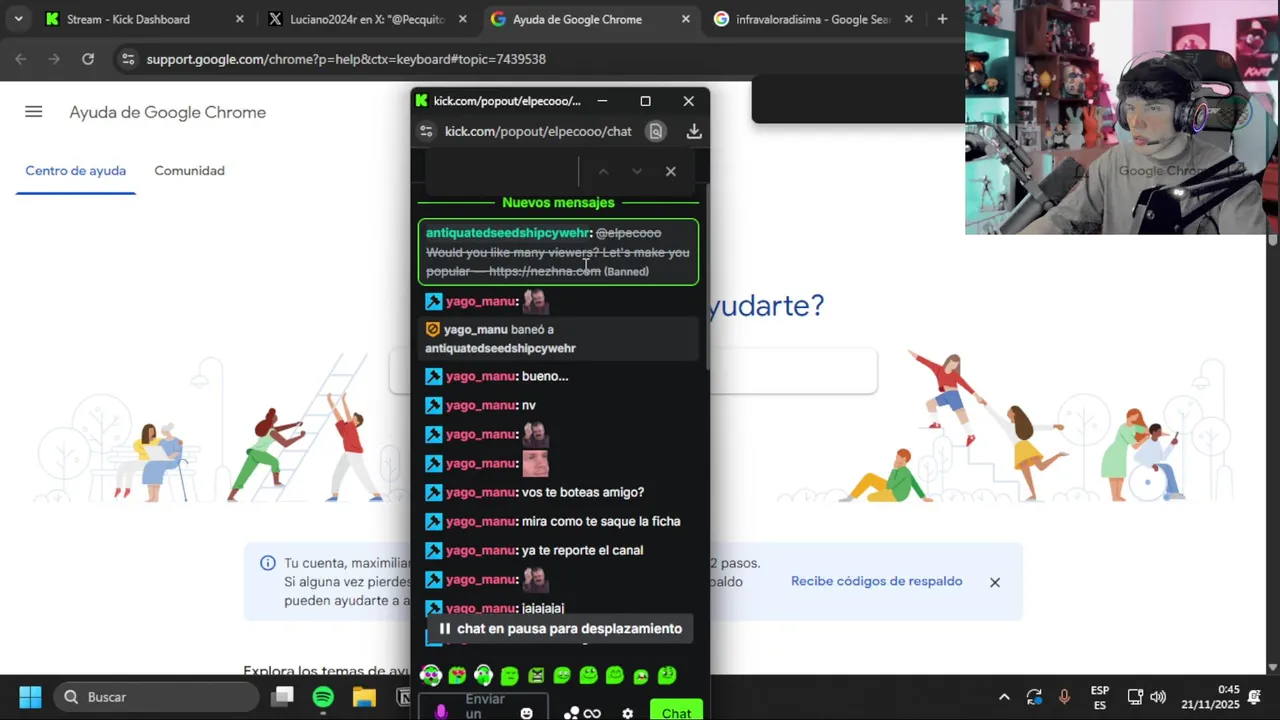Screen dimensions: 1280x720
Task: Click message 'mira como te saque la ficha'
Action: tap(601, 521)
